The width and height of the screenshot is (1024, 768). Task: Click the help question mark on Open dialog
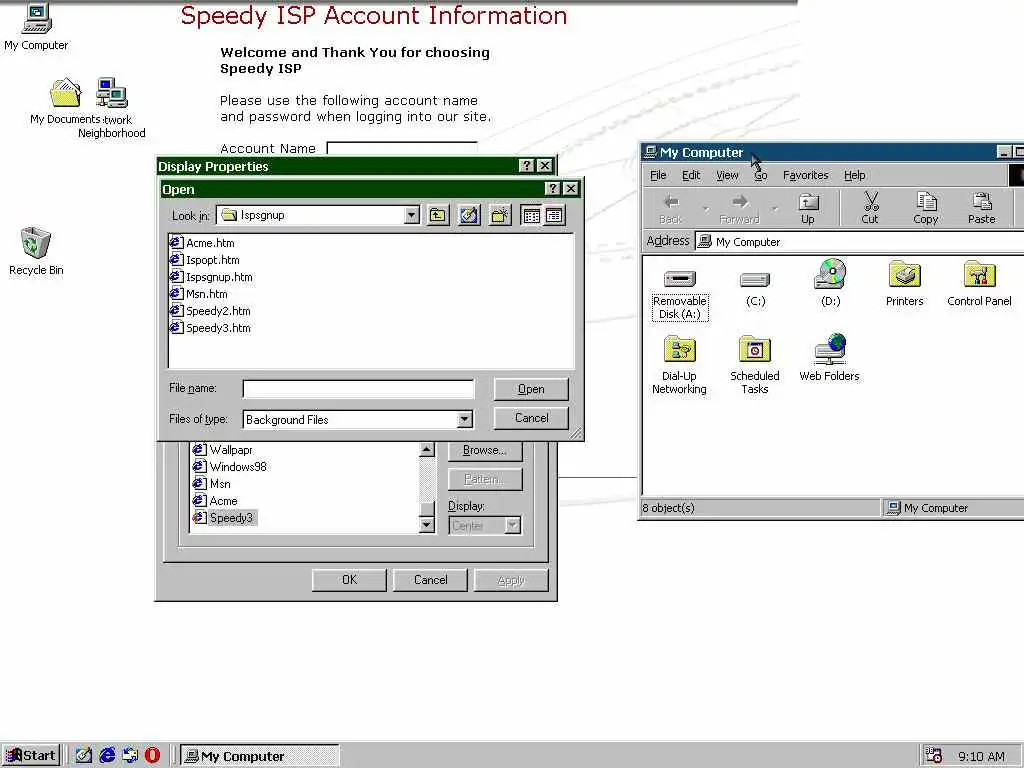(x=552, y=189)
